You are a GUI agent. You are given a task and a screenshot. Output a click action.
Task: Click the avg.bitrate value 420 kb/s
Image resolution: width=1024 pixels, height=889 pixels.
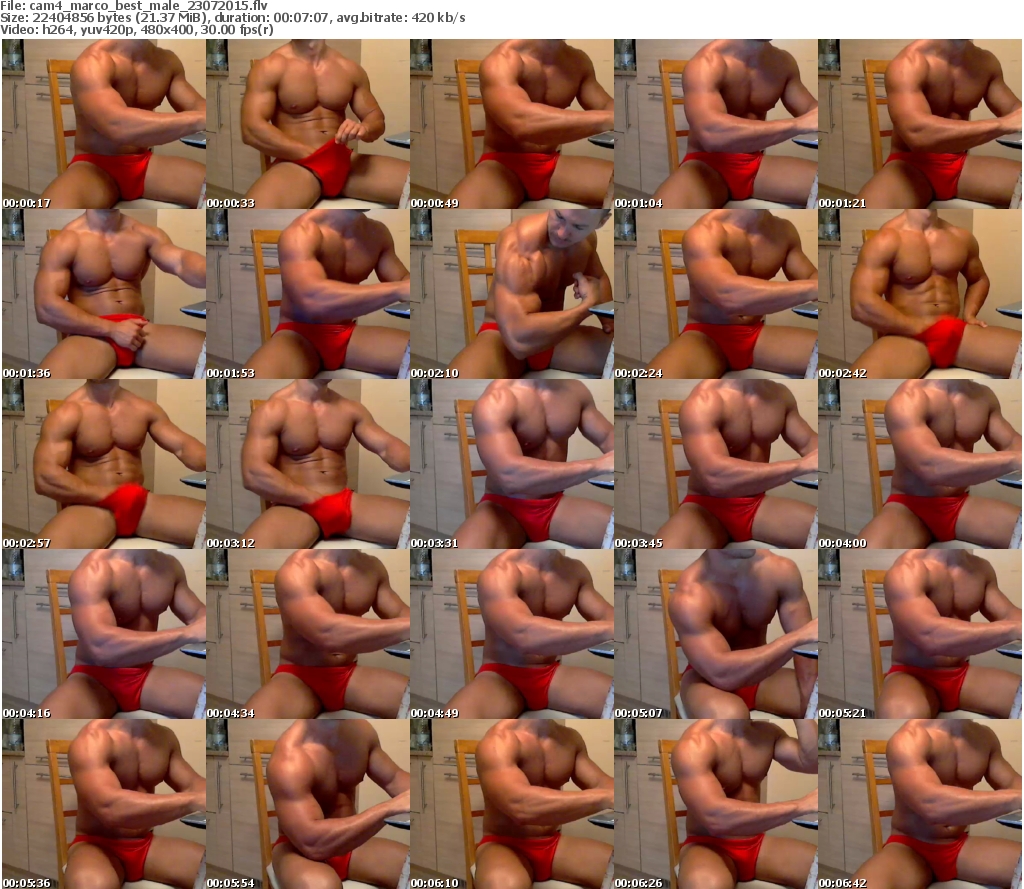pos(438,18)
